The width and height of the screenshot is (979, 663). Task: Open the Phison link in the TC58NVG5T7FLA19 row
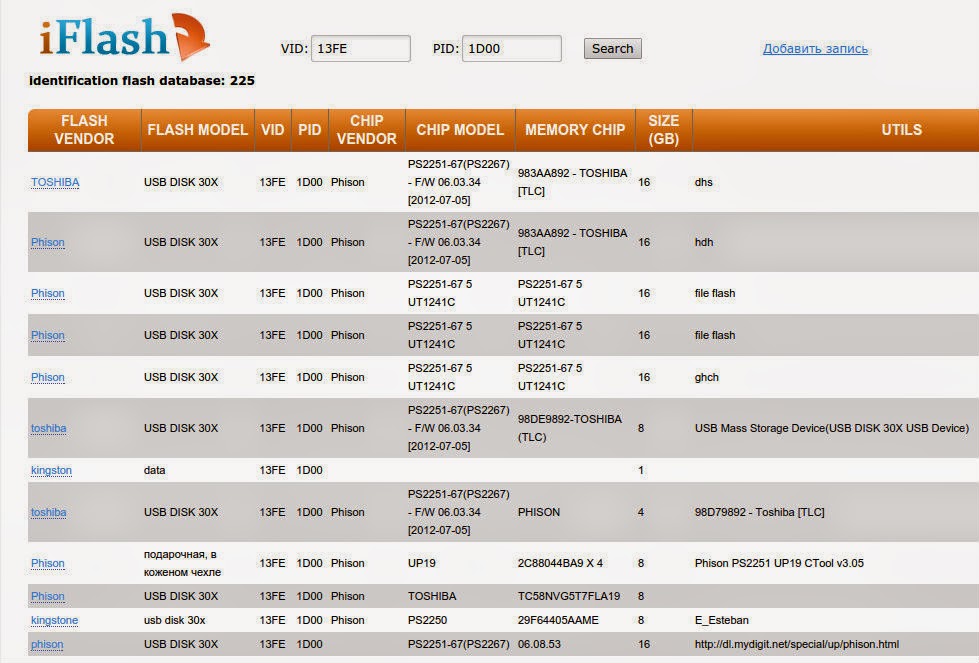(47, 596)
